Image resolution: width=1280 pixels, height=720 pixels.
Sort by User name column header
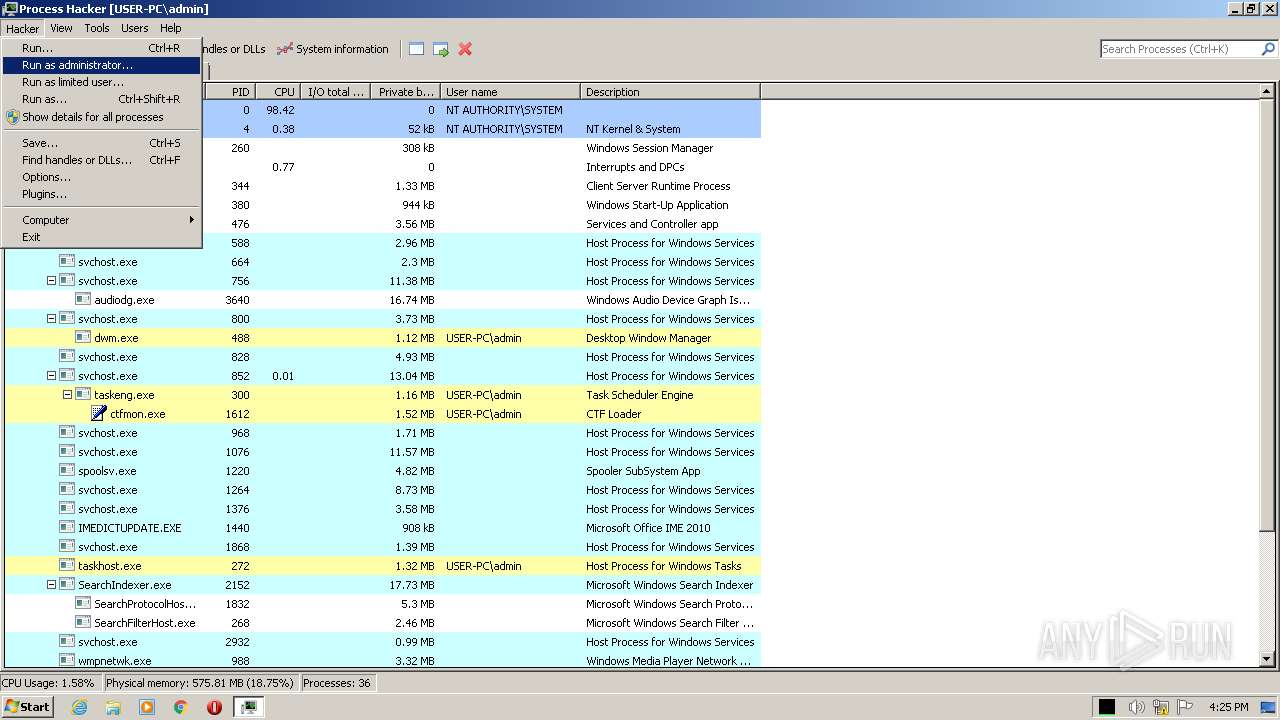tap(510, 91)
